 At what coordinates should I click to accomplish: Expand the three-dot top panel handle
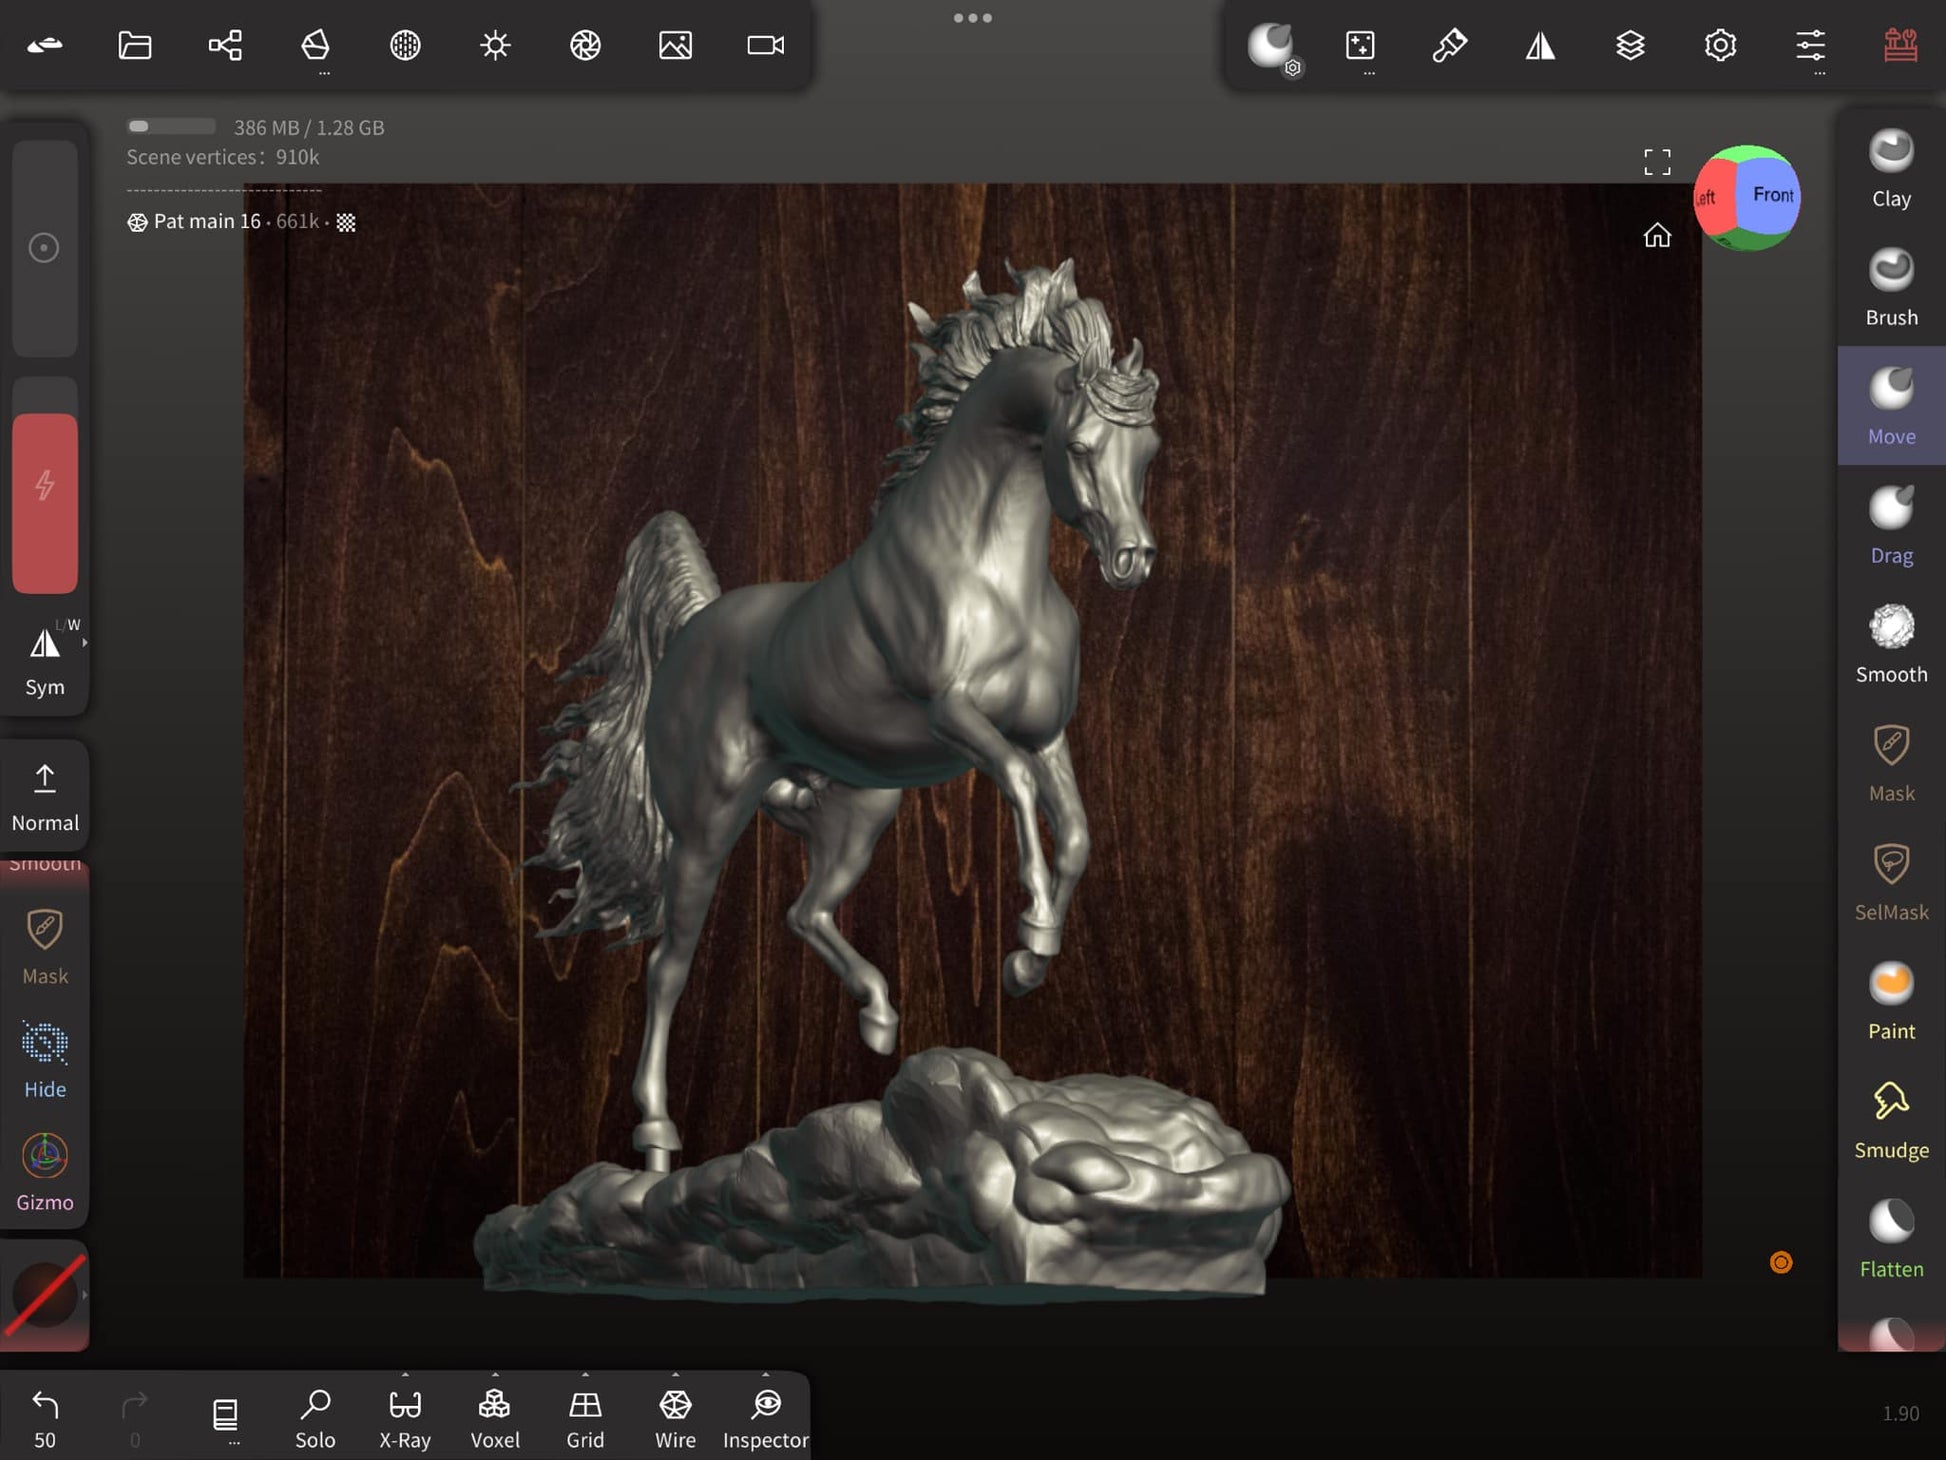972,18
